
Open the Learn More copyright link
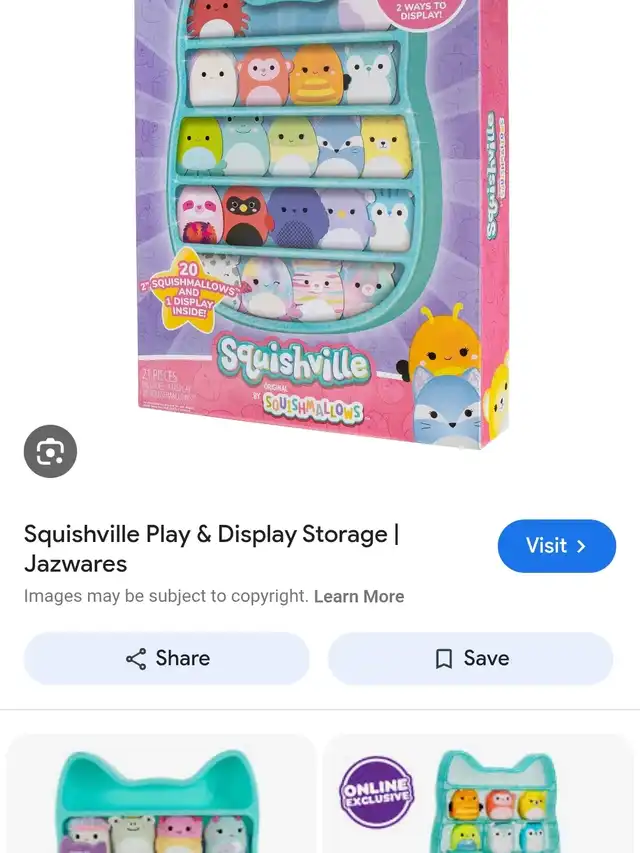(359, 596)
